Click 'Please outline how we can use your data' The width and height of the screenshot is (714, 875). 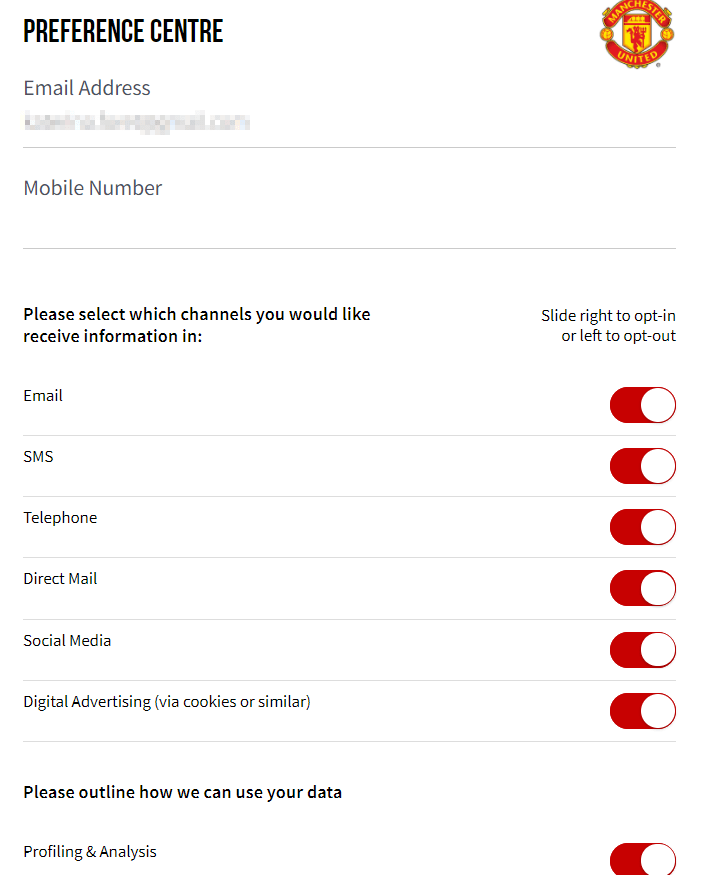(182, 792)
